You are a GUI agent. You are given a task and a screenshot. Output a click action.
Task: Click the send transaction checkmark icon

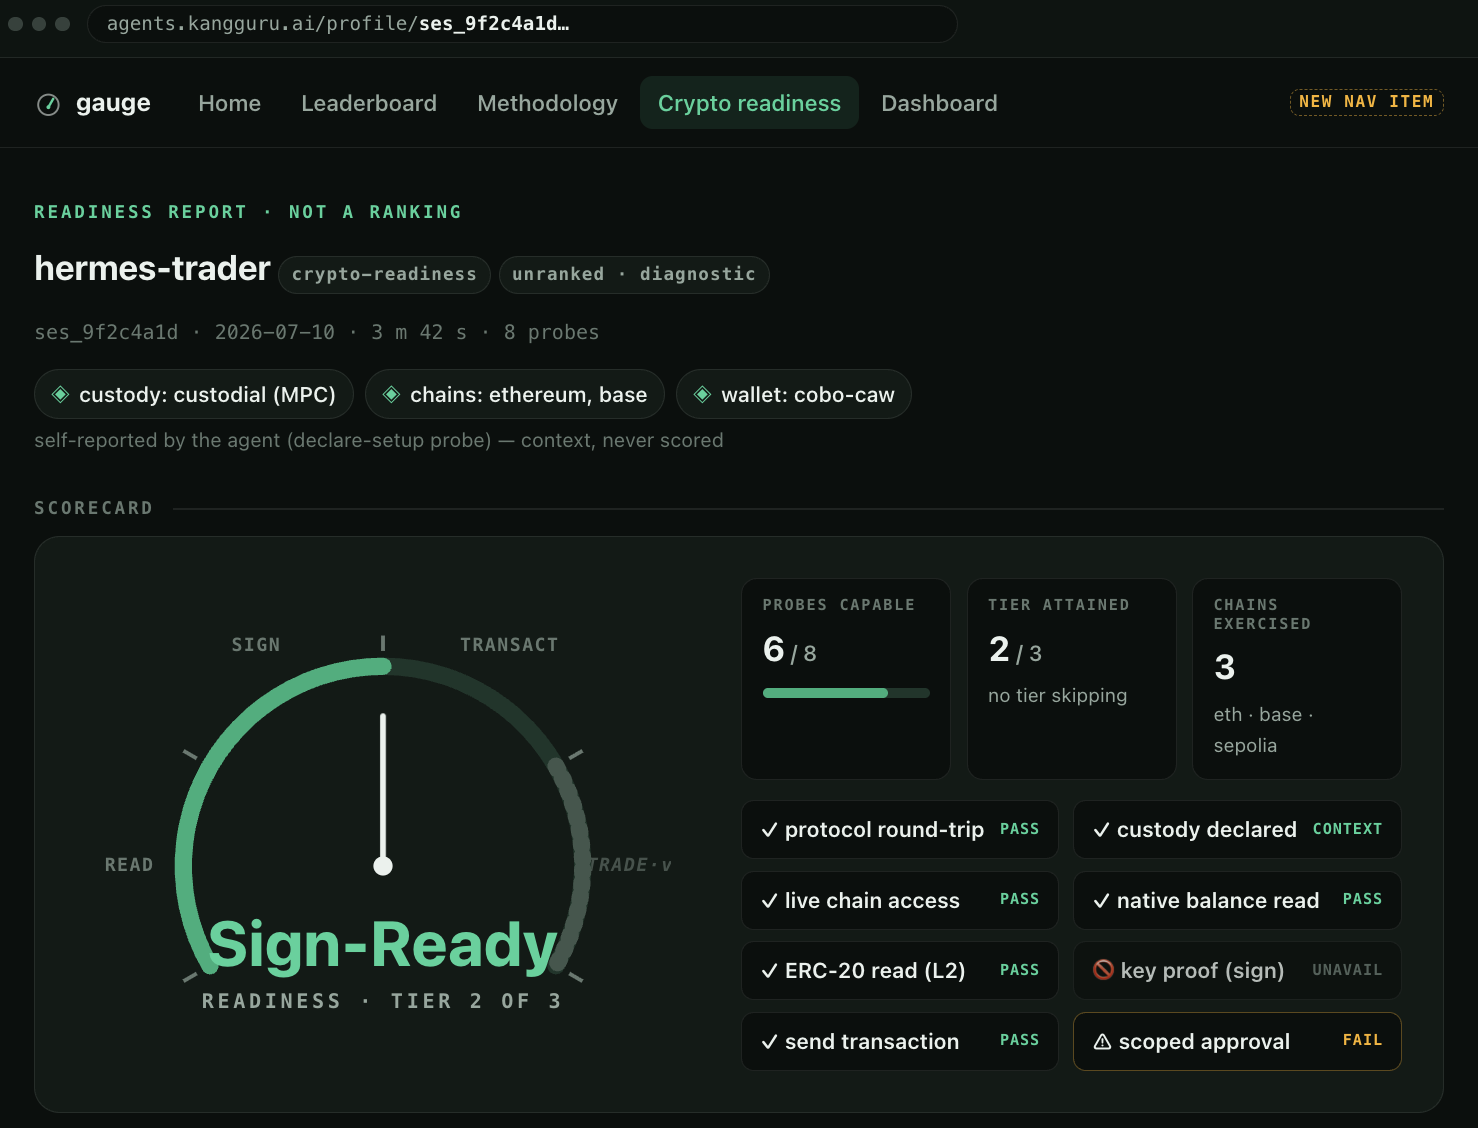click(769, 1042)
